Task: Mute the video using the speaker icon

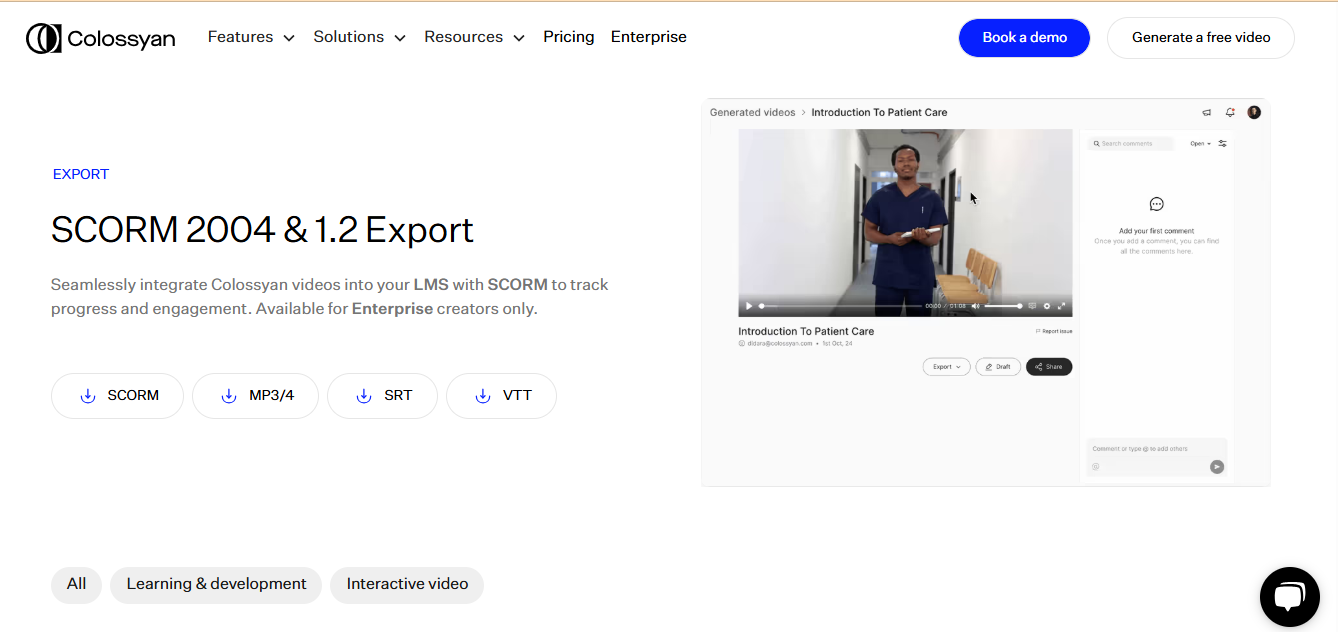Action: point(976,306)
